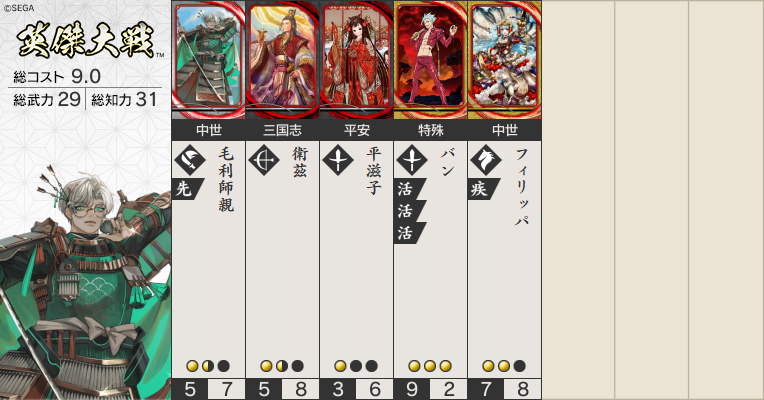Viewport: 764px width, 400px height.
Task: Click the cavalry horse icon beside フィリッパ
Action: (x=486, y=159)
